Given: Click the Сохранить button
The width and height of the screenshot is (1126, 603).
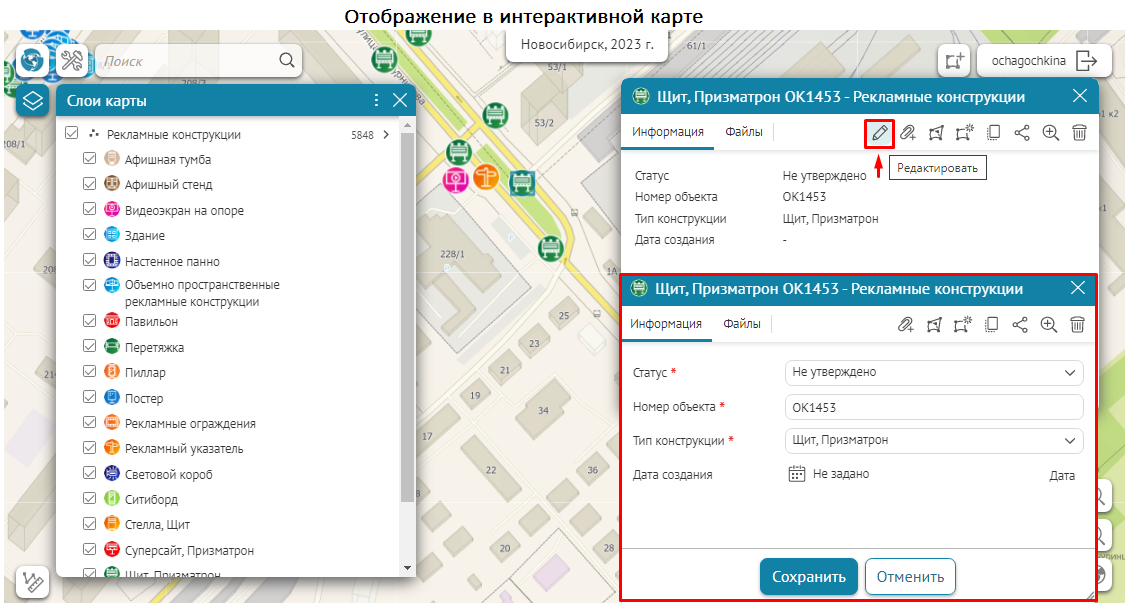Looking at the screenshot, I should [808, 577].
